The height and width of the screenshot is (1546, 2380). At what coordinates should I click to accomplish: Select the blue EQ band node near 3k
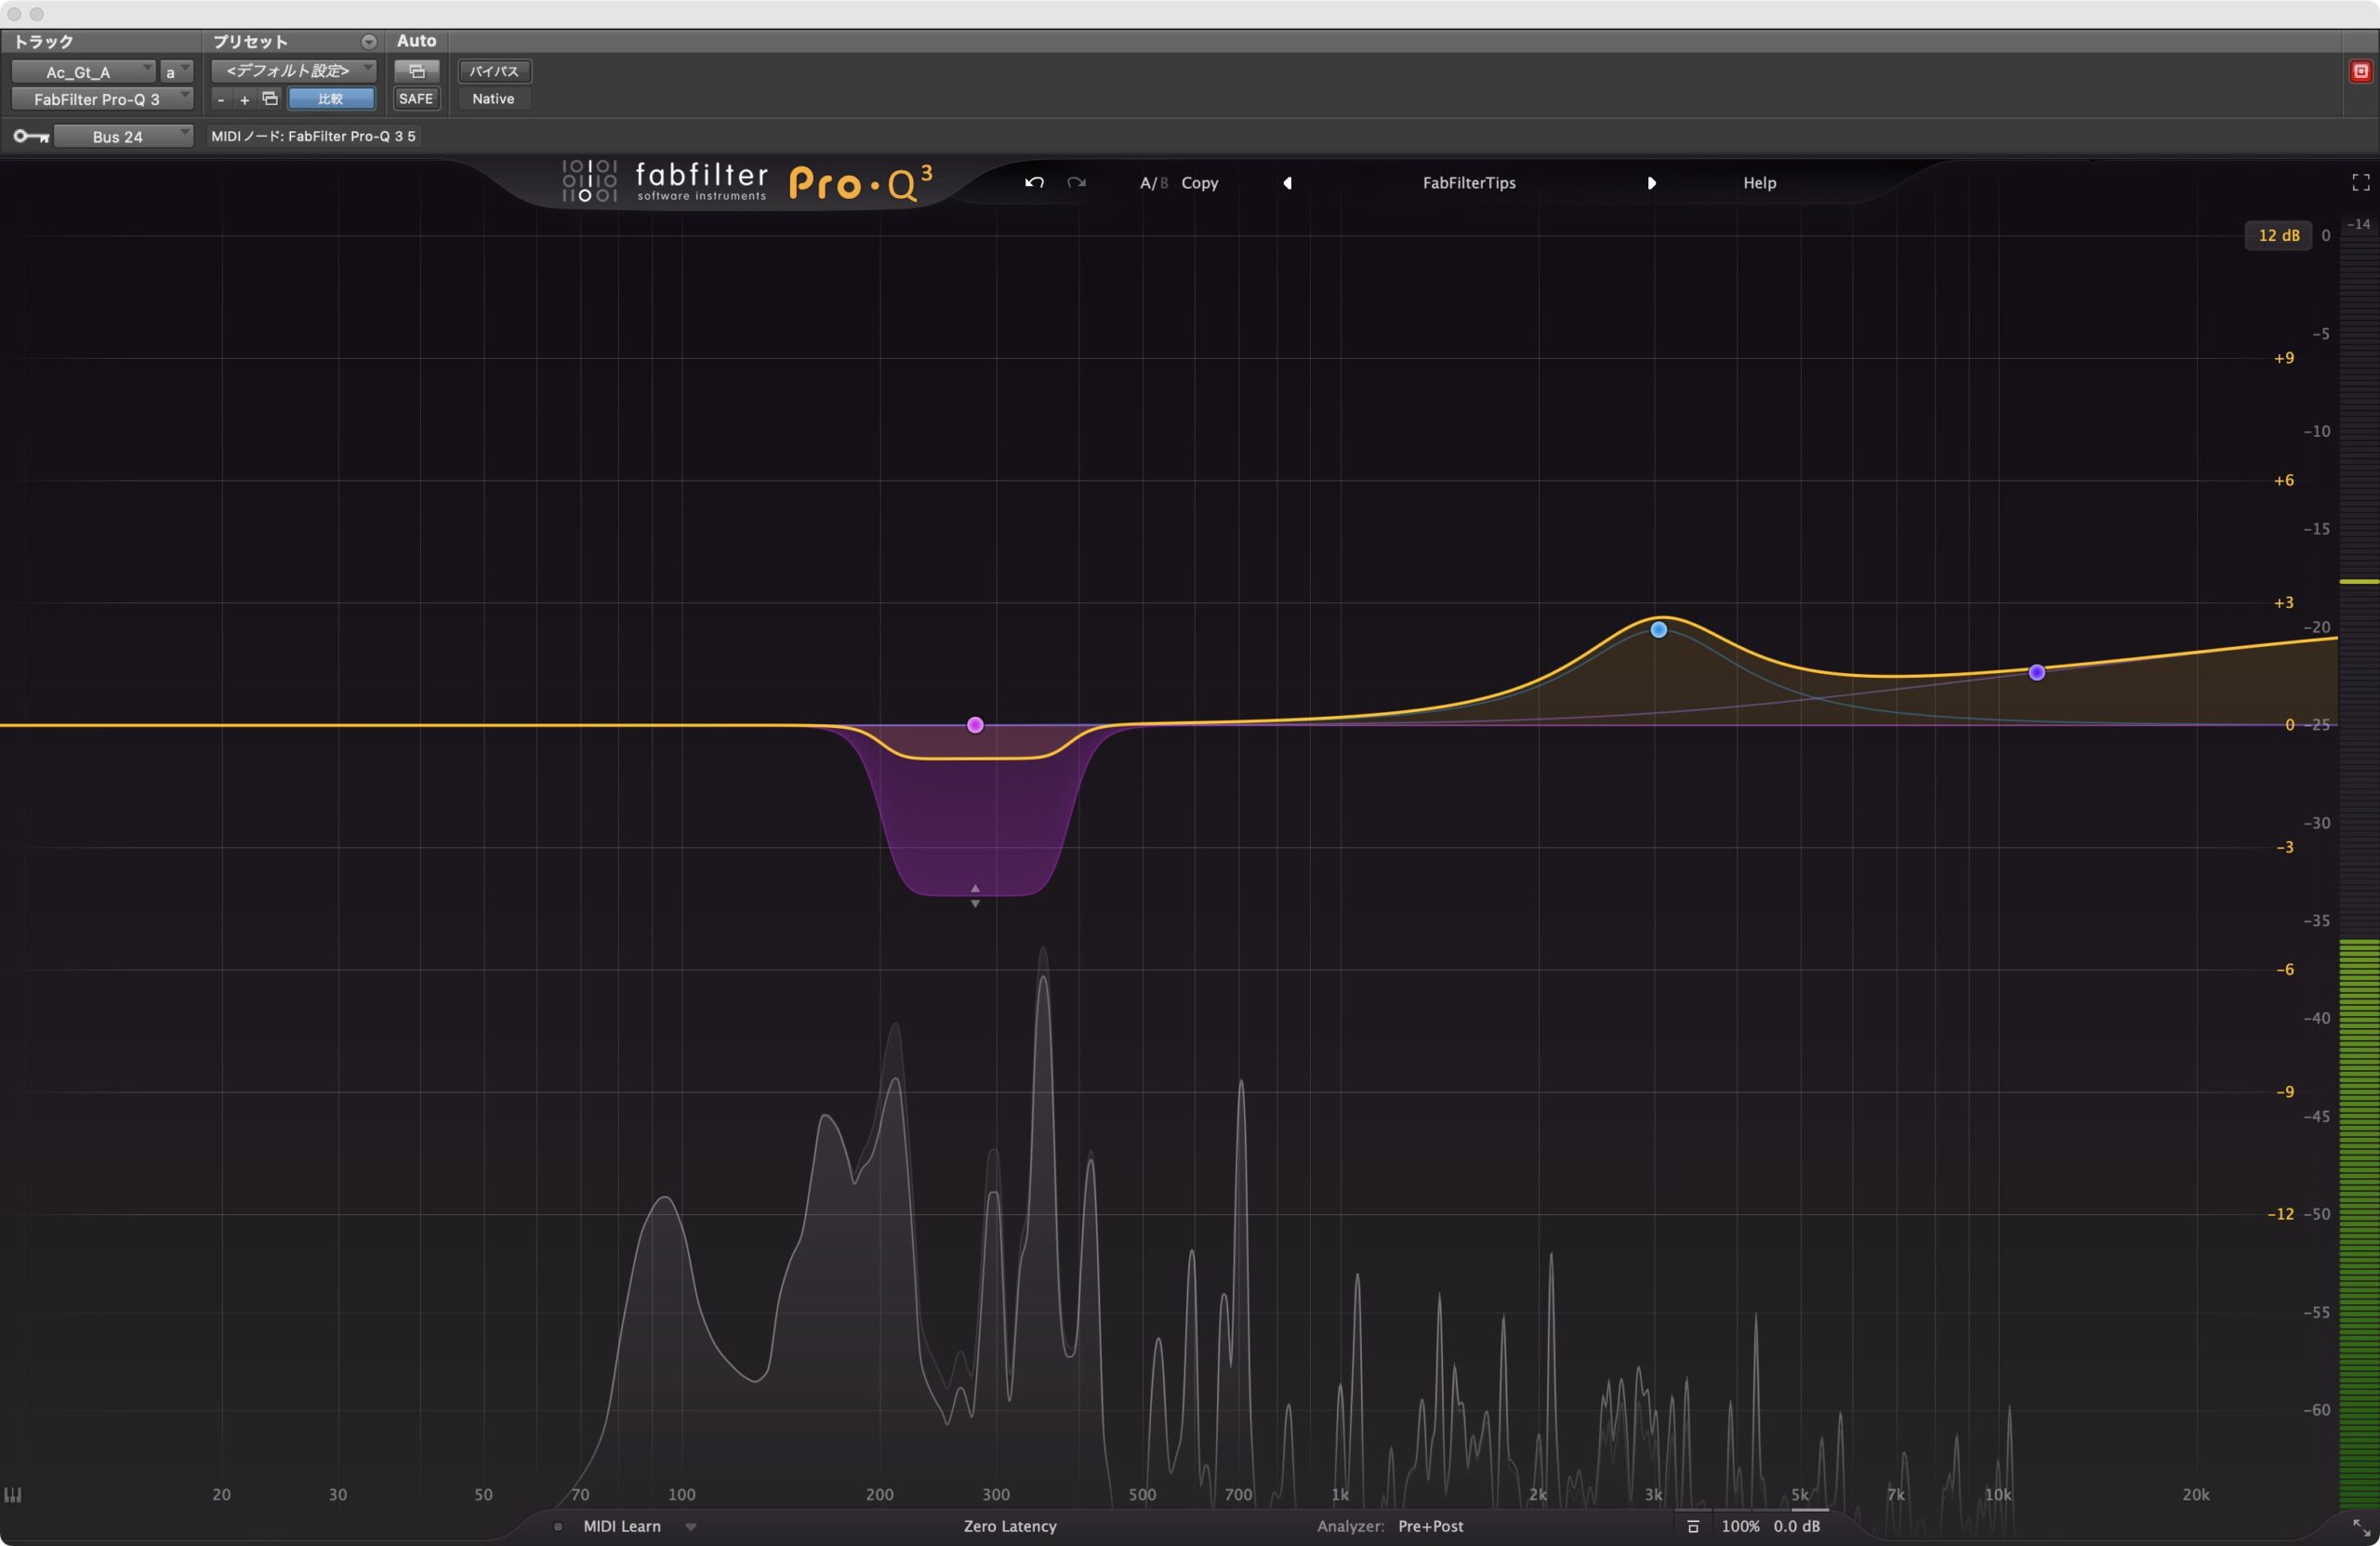pos(1658,630)
